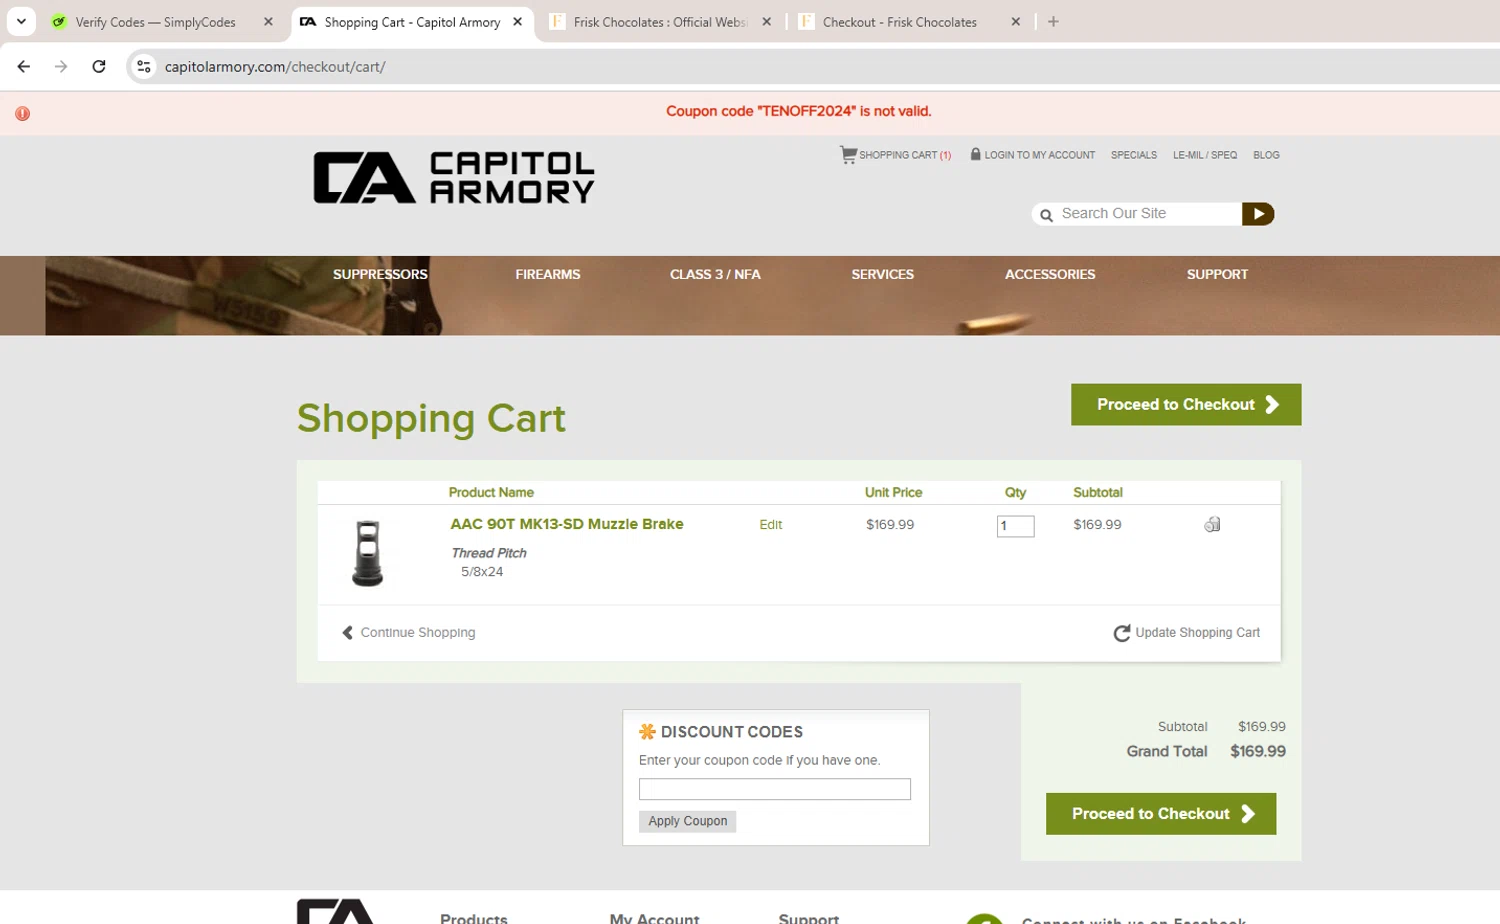Edit the muzzle brake cart item
This screenshot has width=1500, height=924.
[x=770, y=525]
